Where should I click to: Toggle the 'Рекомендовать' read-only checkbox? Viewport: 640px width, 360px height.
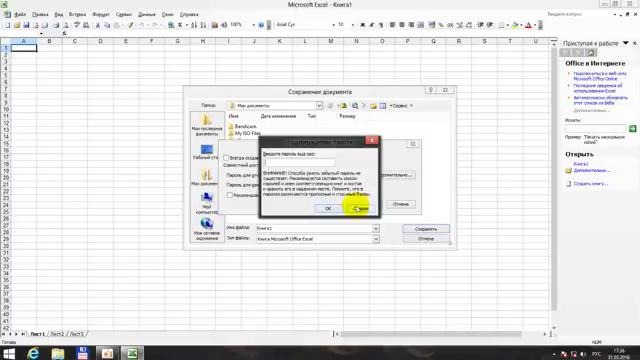click(x=230, y=195)
